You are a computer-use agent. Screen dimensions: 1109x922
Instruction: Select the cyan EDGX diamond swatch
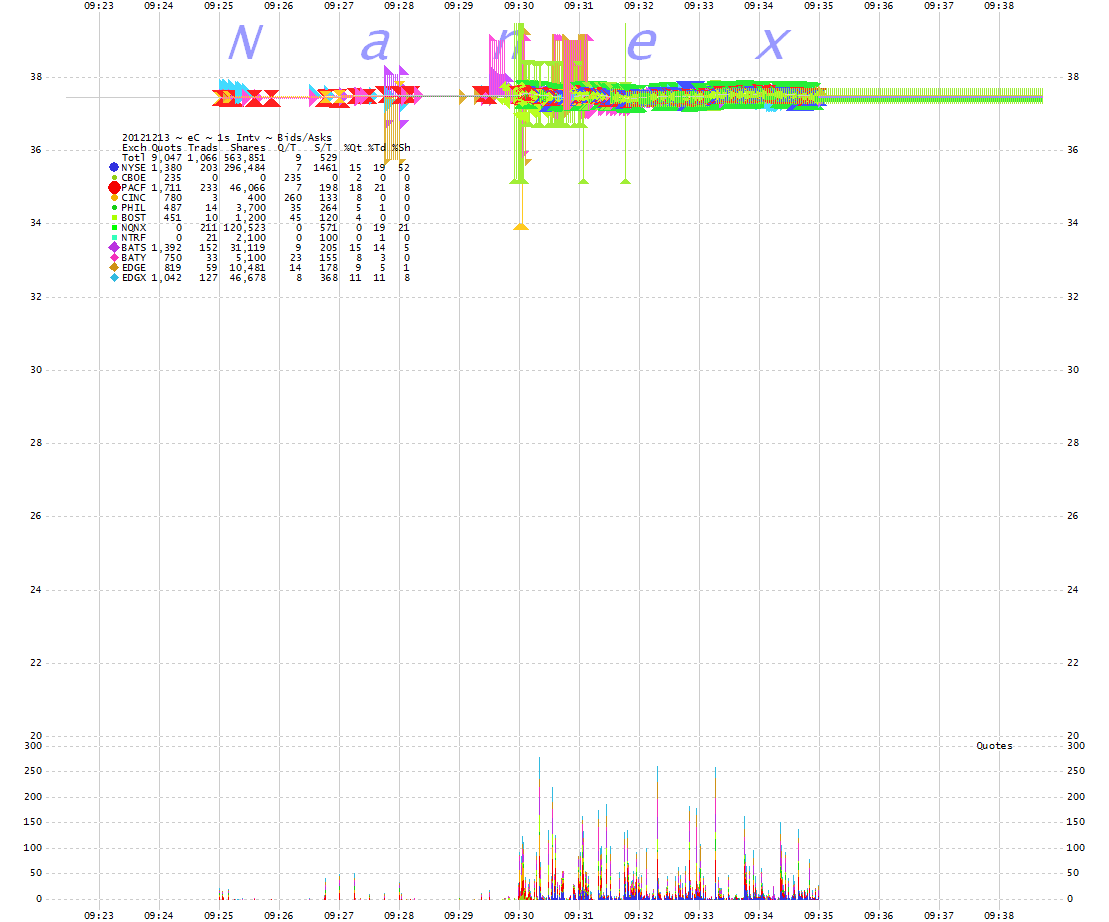pyautogui.click(x=115, y=278)
